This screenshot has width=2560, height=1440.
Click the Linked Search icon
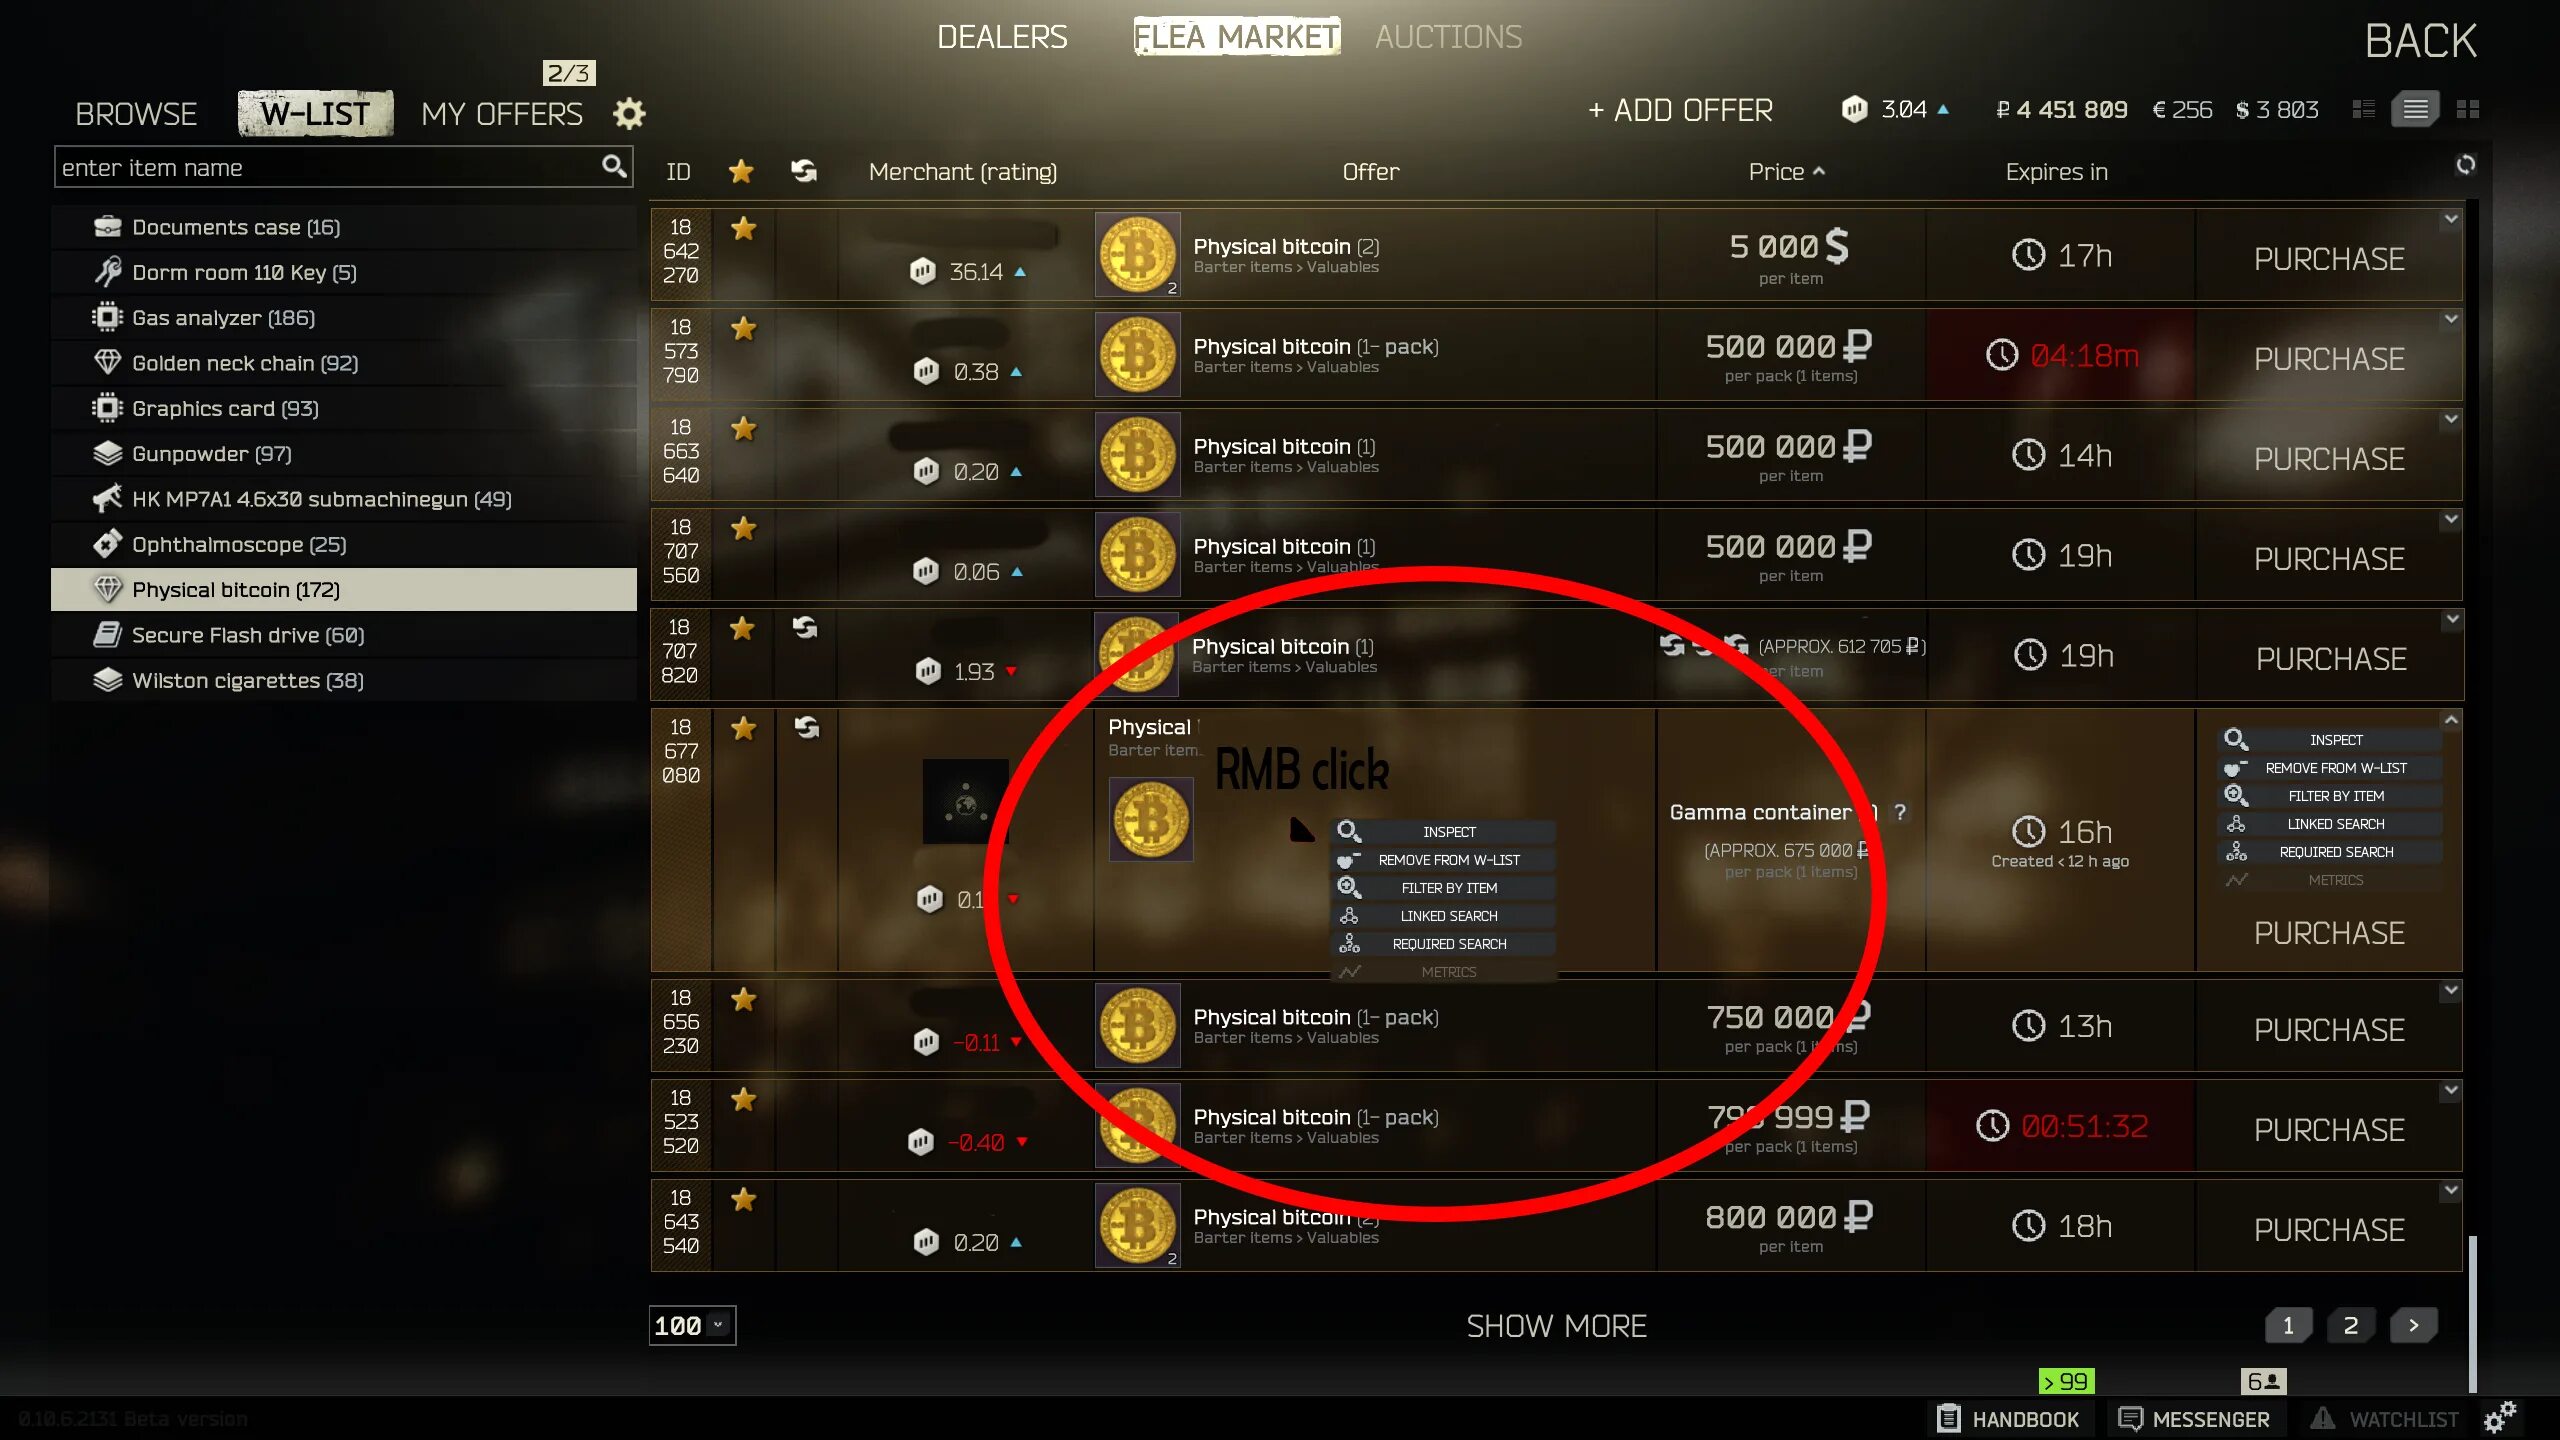pyautogui.click(x=1354, y=914)
